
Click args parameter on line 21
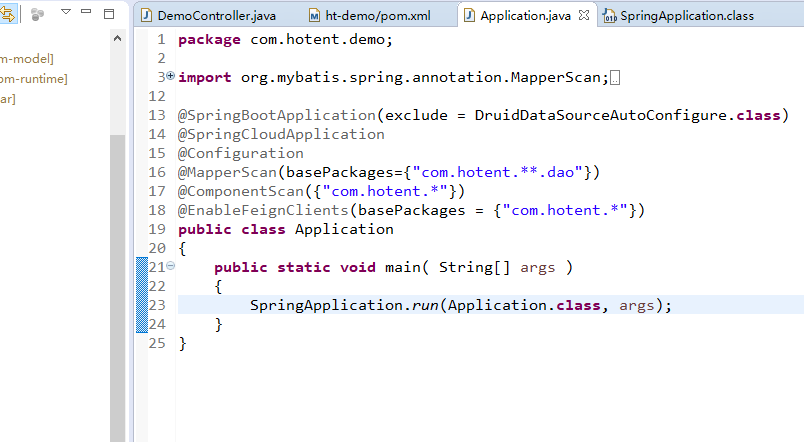tap(537, 268)
